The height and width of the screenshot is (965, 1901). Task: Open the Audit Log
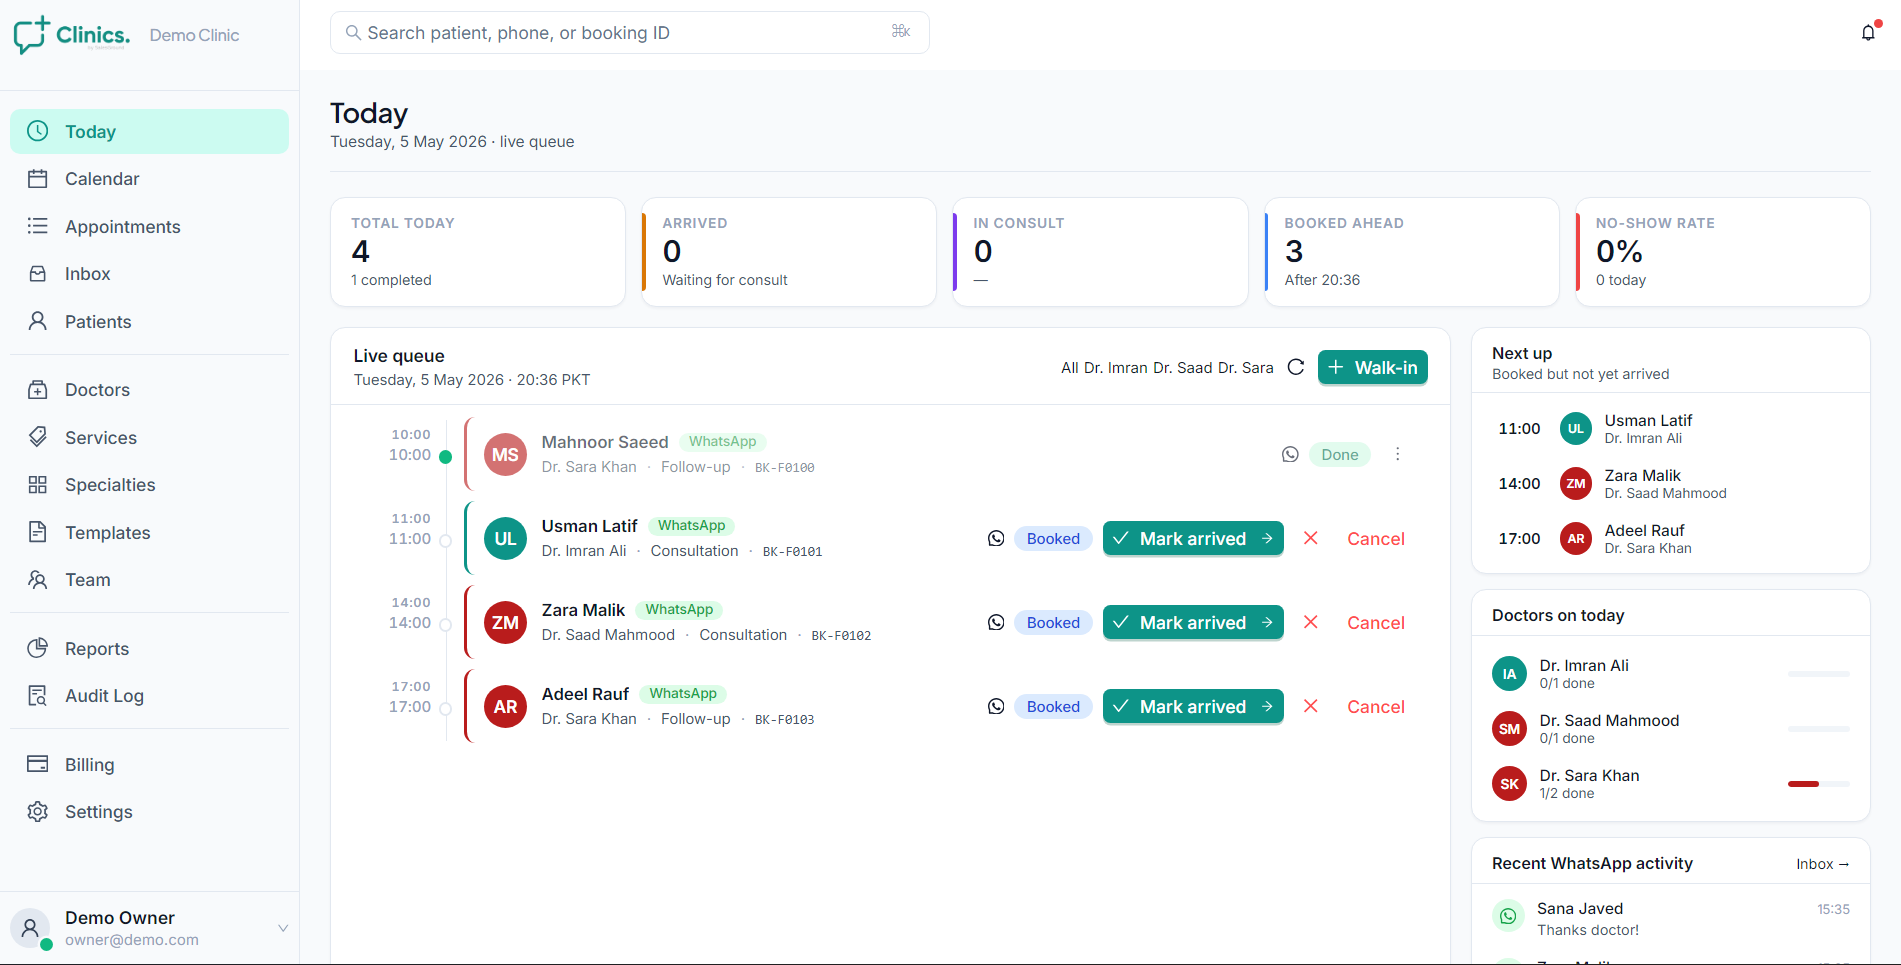pos(150,696)
